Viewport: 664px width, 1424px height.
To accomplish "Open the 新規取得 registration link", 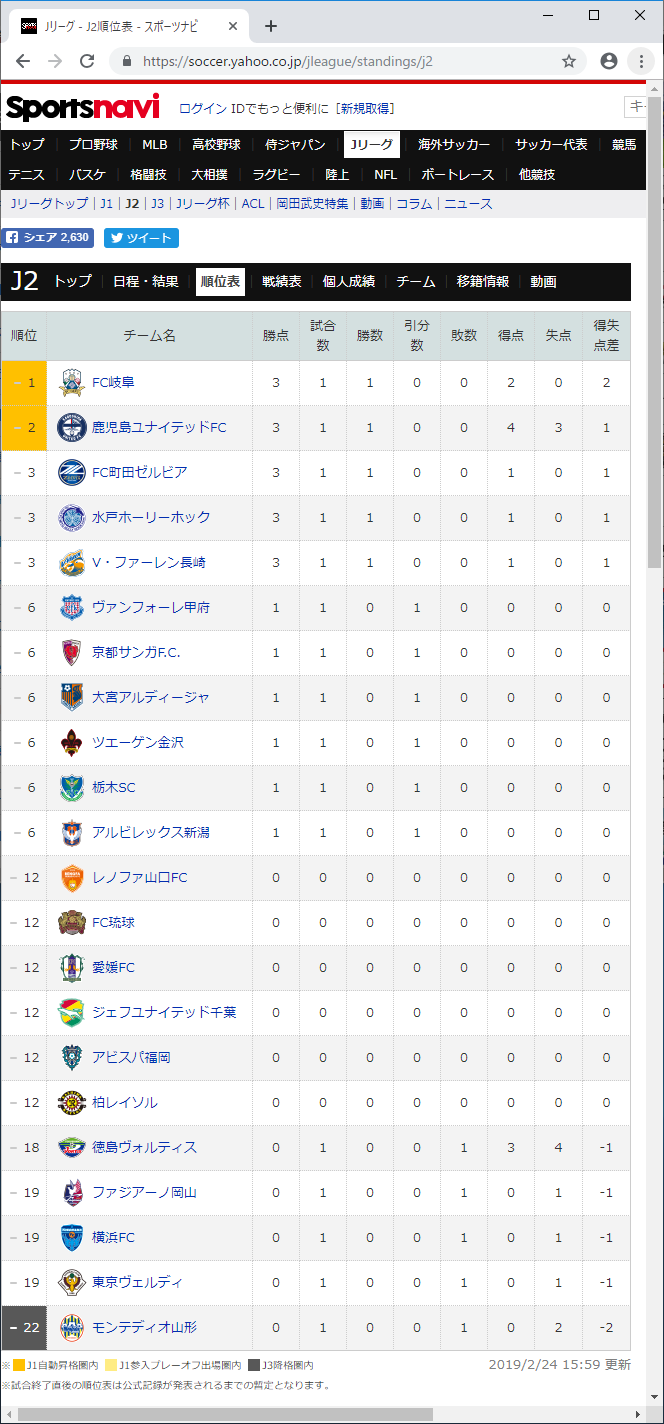I will point(365,108).
